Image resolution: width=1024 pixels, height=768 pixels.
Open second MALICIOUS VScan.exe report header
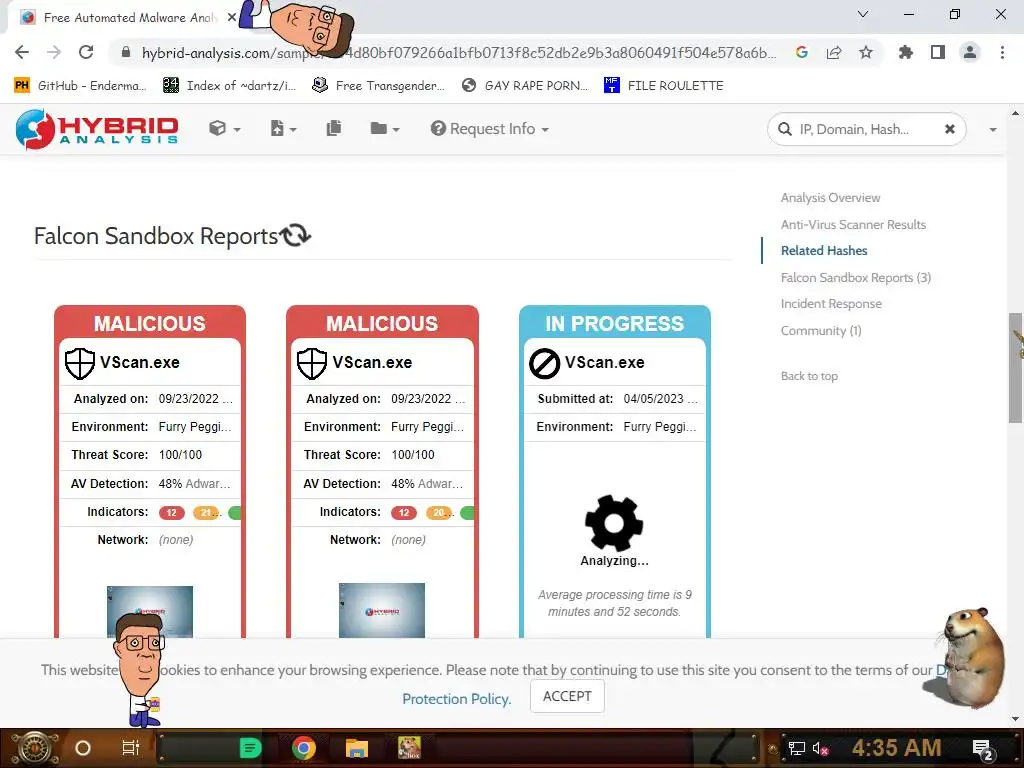pyautogui.click(x=382, y=323)
